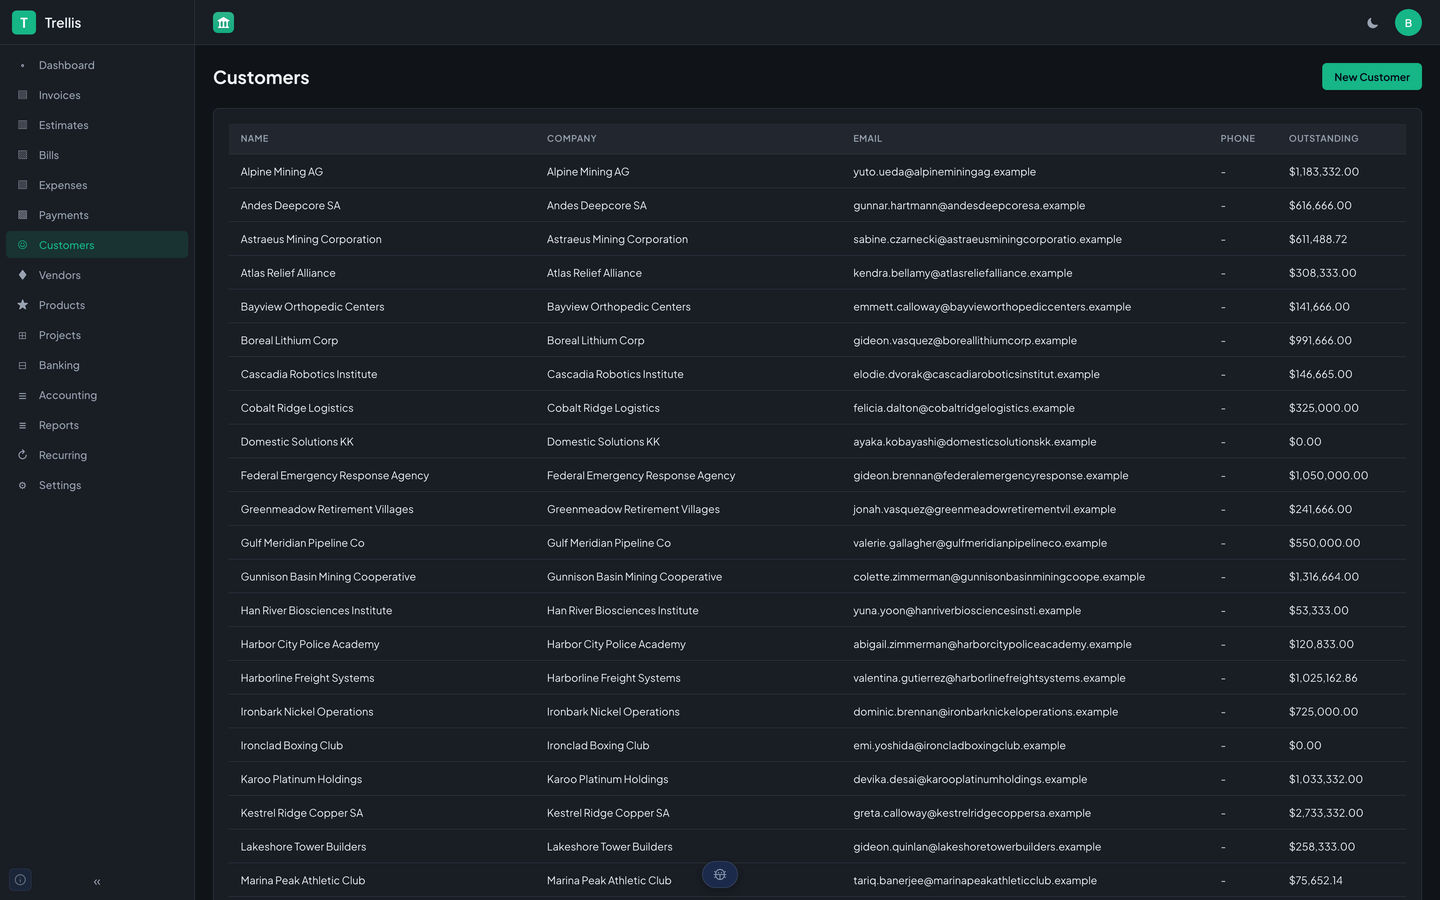Viewport: 1440px width, 900px height.
Task: Open the bank building icon in header
Action: click(223, 22)
